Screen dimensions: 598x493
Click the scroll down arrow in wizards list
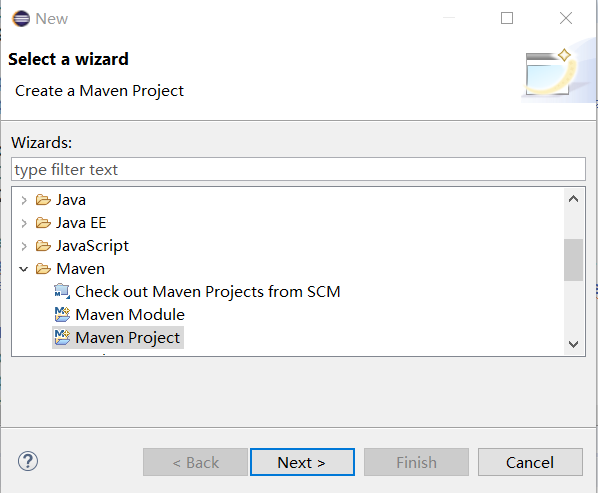click(573, 344)
